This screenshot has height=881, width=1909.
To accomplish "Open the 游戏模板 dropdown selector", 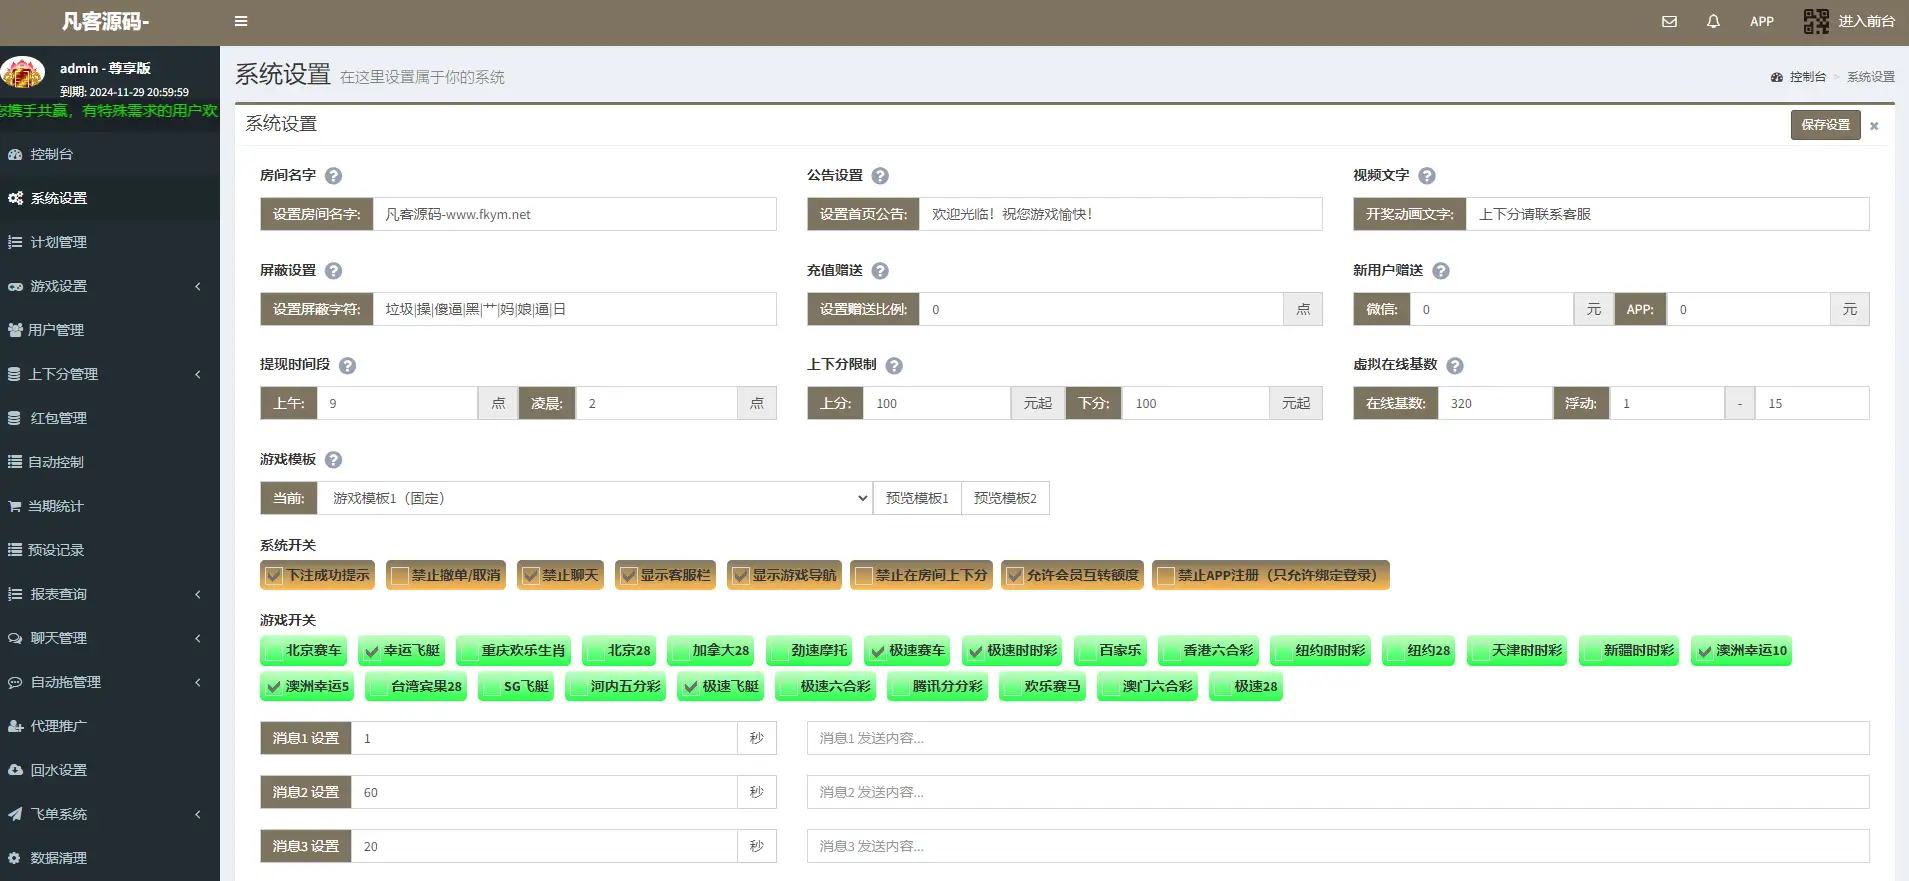I will pos(595,498).
